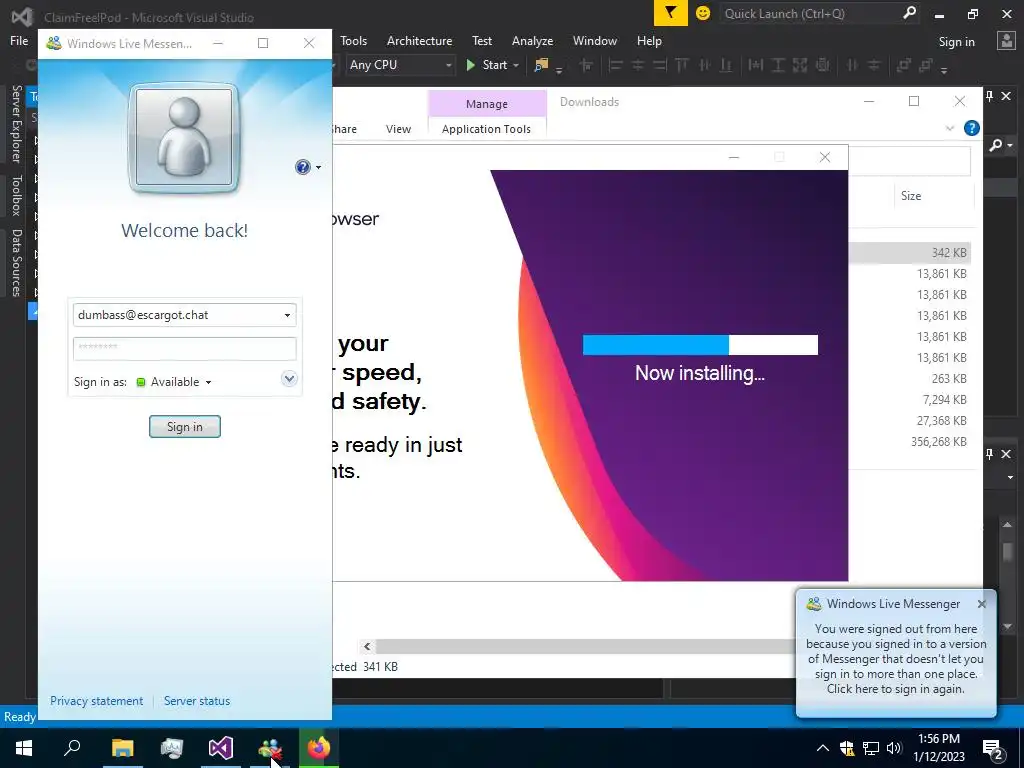Image resolution: width=1024 pixels, height=768 pixels.
Task: Click the Align Bottoms toolbar icon
Action: [x=726, y=65]
